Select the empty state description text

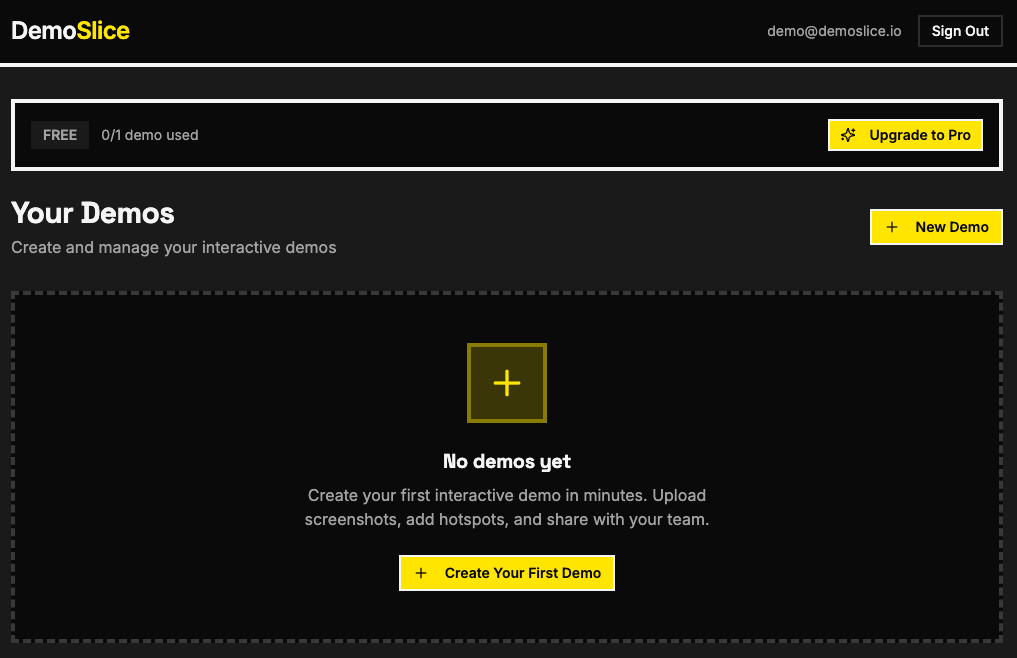[507, 507]
